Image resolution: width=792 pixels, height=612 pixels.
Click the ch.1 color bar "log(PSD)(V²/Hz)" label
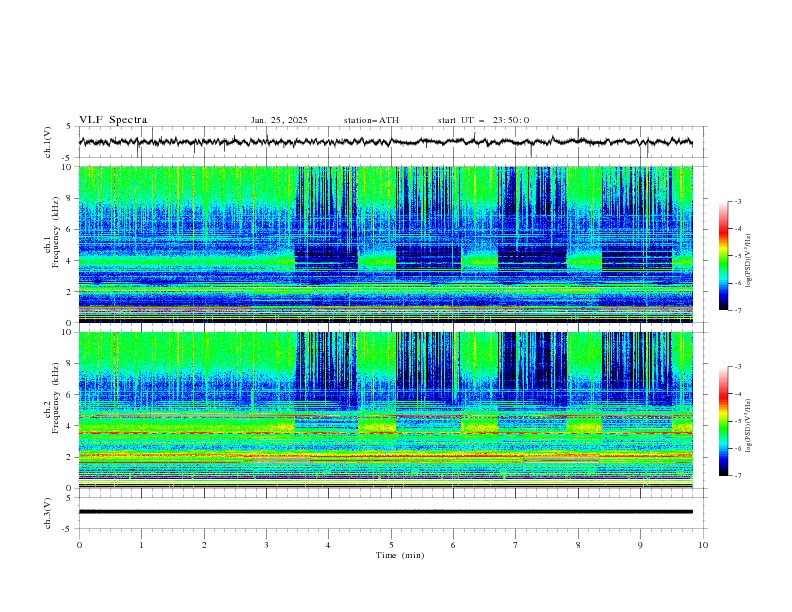749,262
